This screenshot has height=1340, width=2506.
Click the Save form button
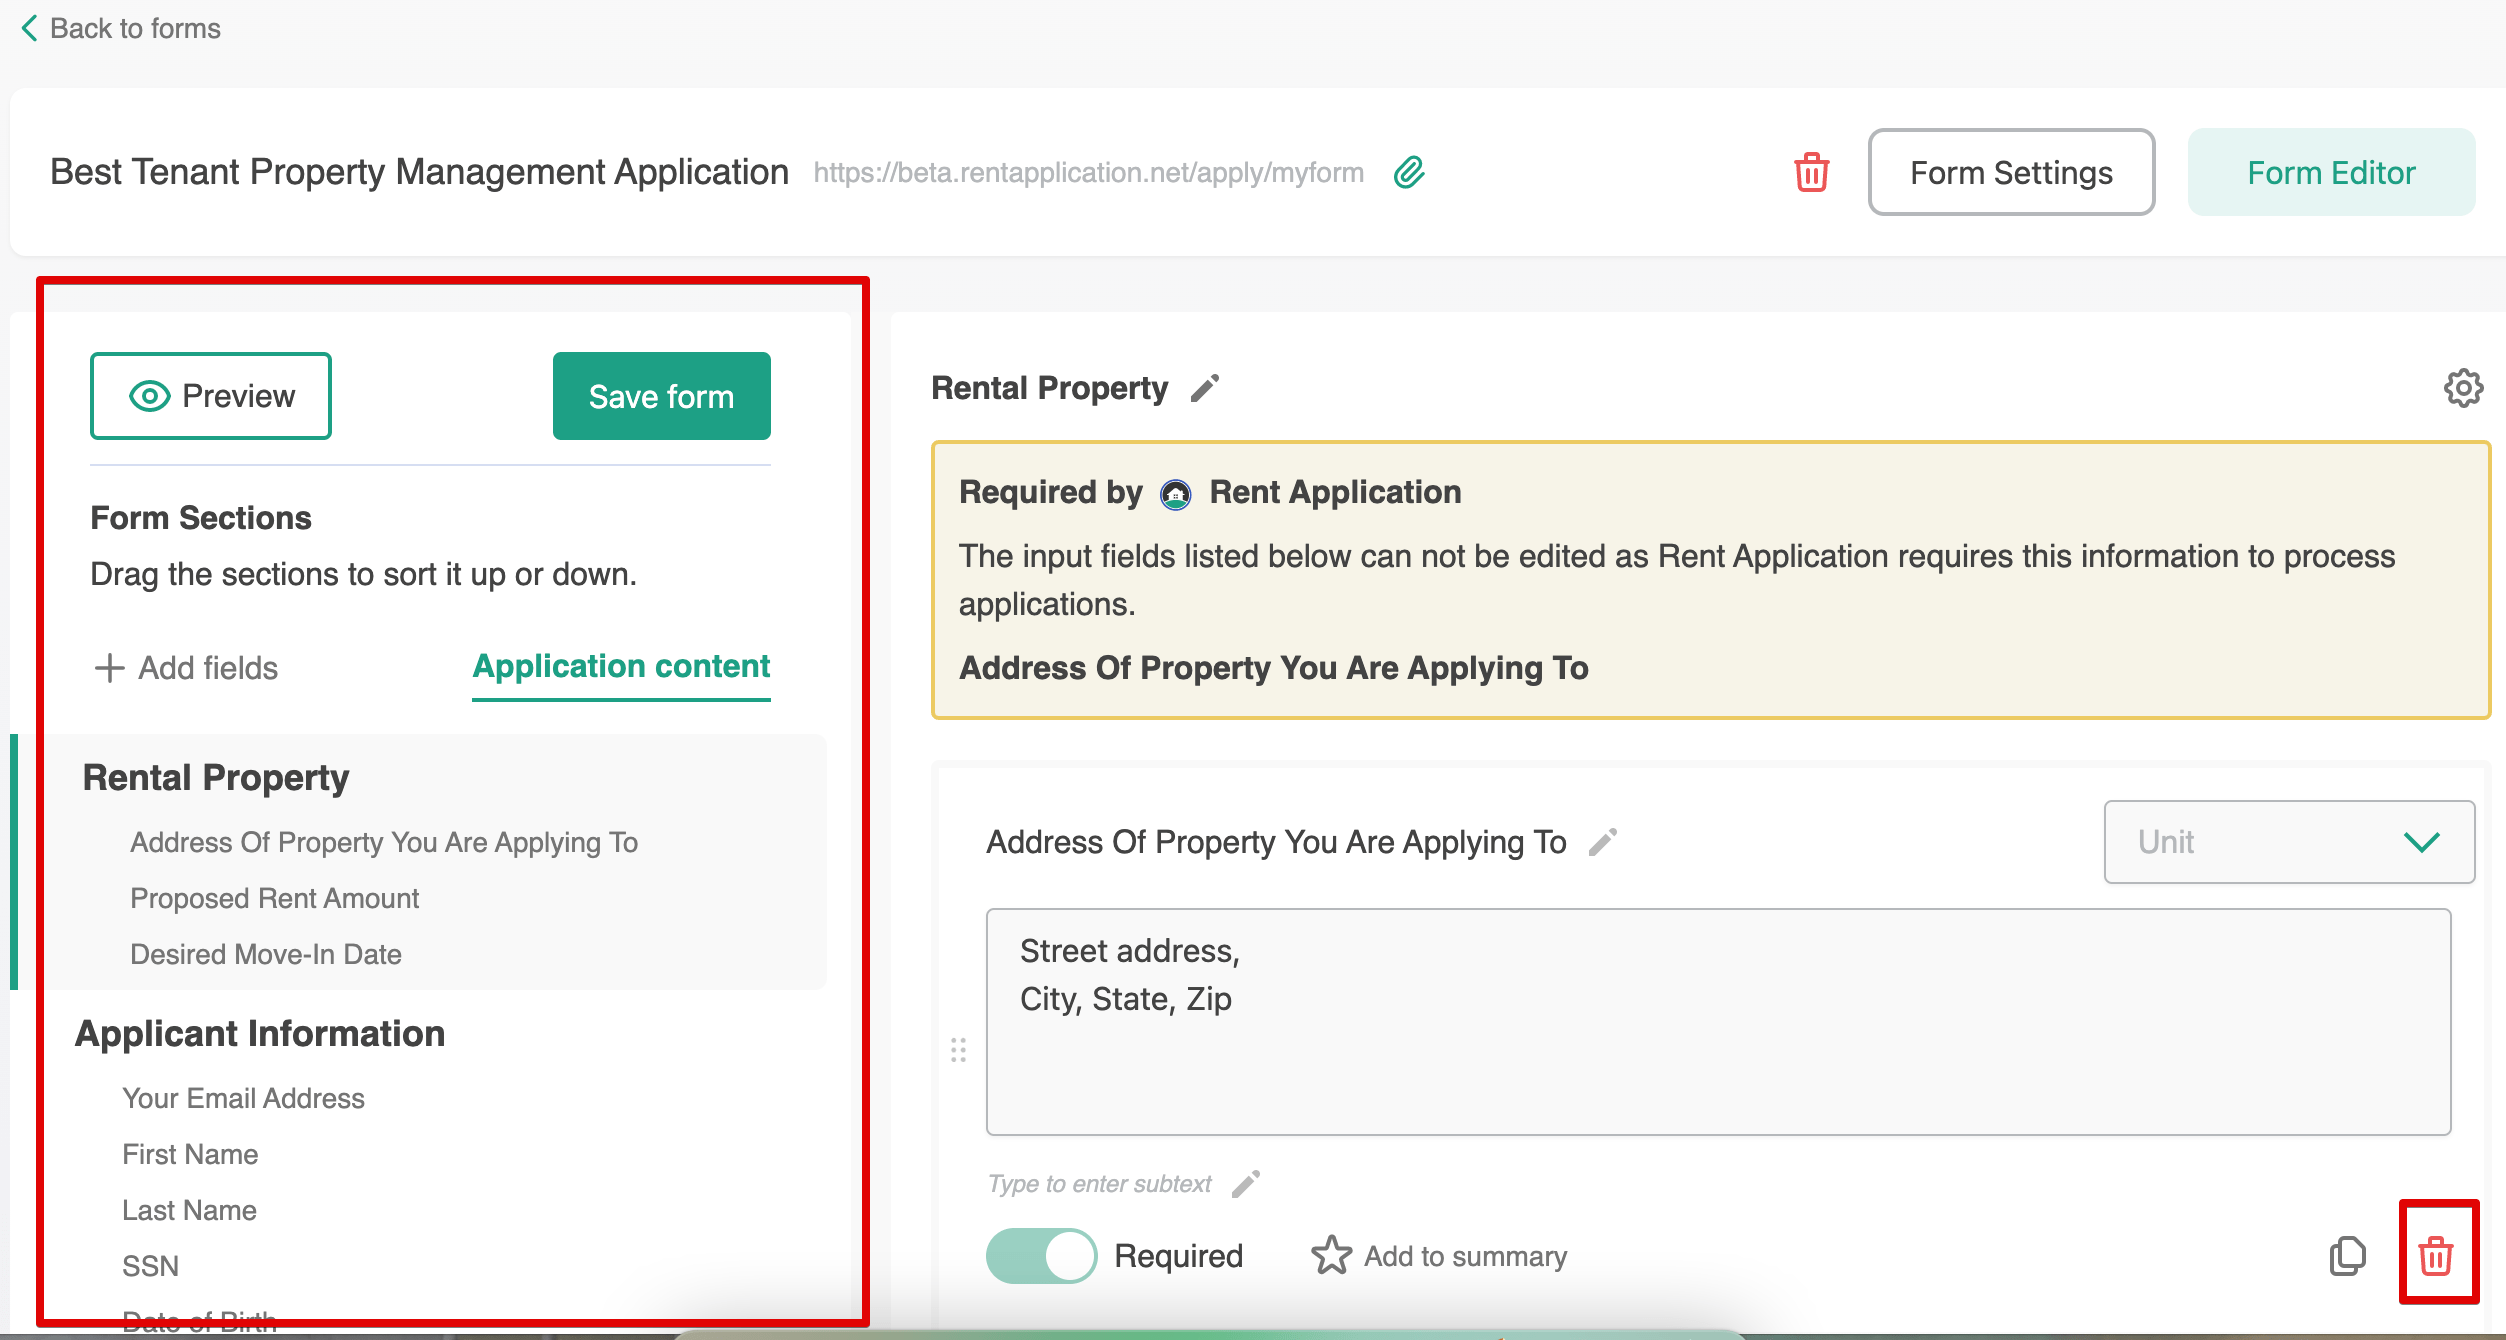(x=660, y=396)
